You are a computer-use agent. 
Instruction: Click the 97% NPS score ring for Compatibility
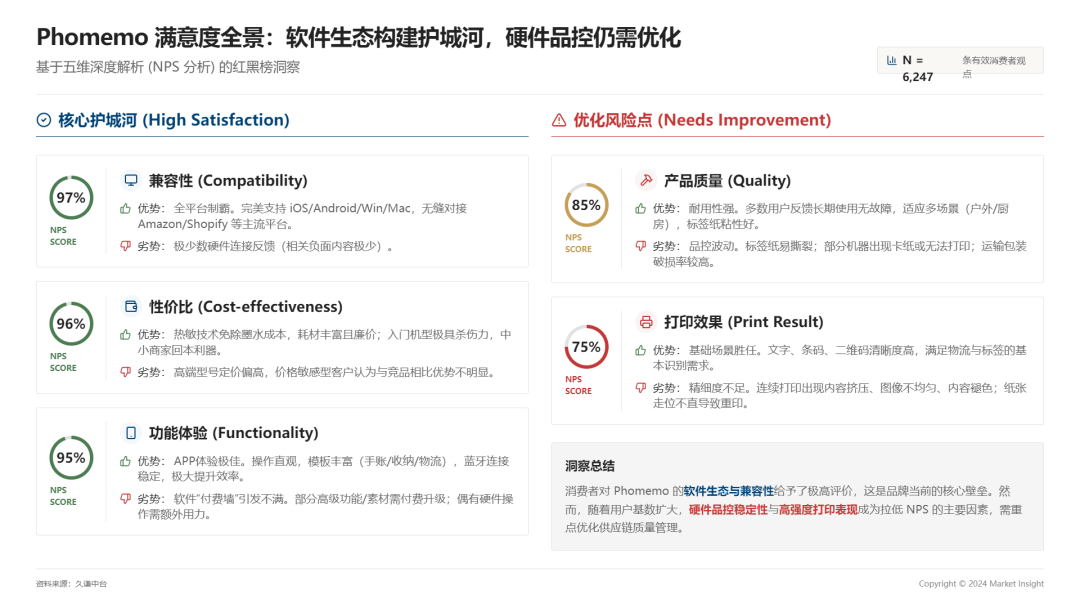point(70,197)
